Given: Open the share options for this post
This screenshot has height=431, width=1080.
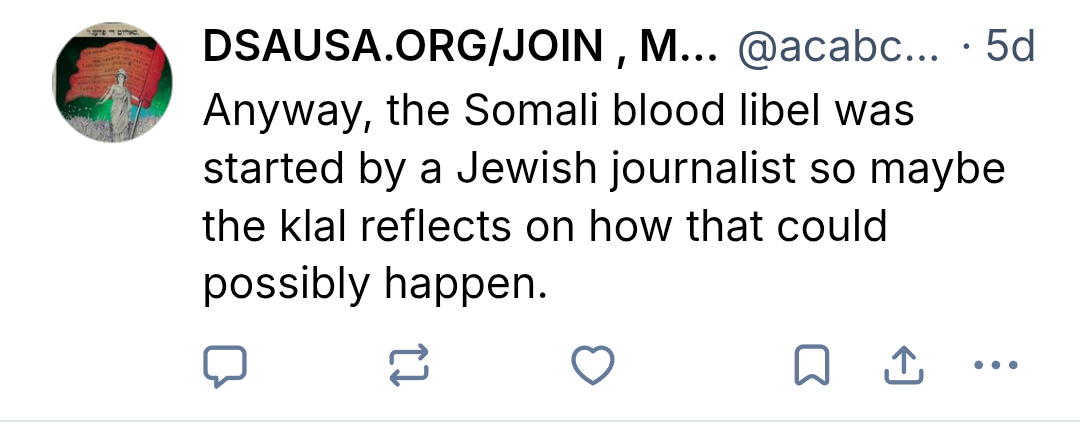Looking at the screenshot, I should click(x=901, y=367).
